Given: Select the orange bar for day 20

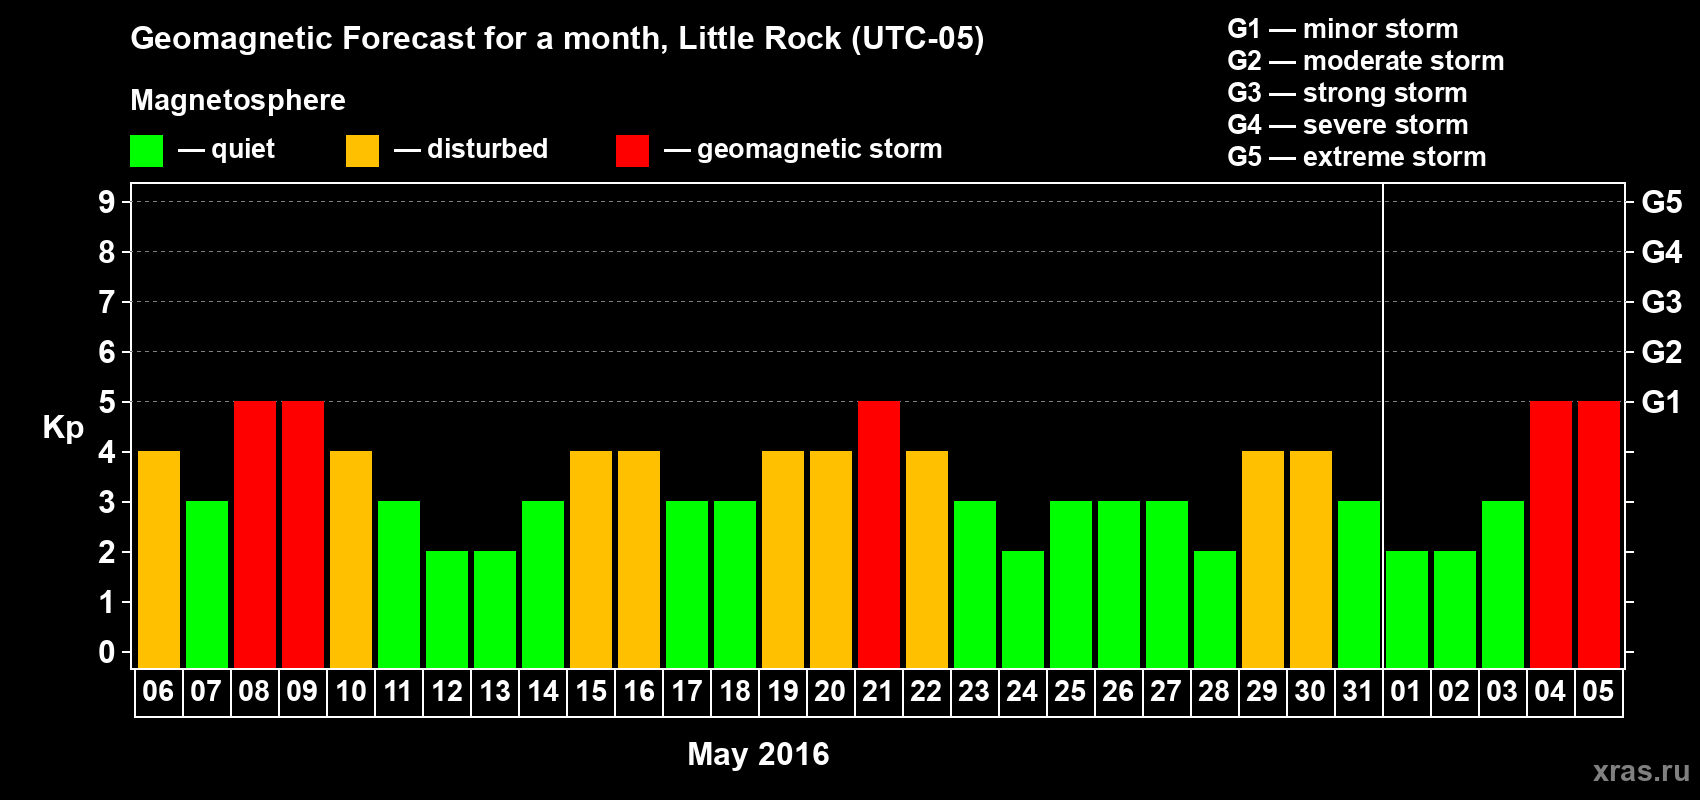Looking at the screenshot, I should 831,560.
